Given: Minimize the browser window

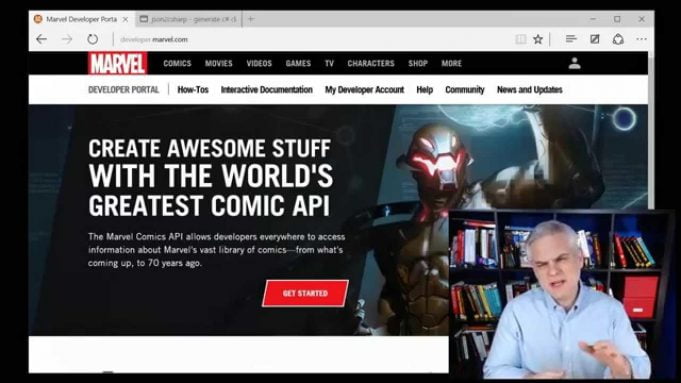Looking at the screenshot, I should coord(593,19).
